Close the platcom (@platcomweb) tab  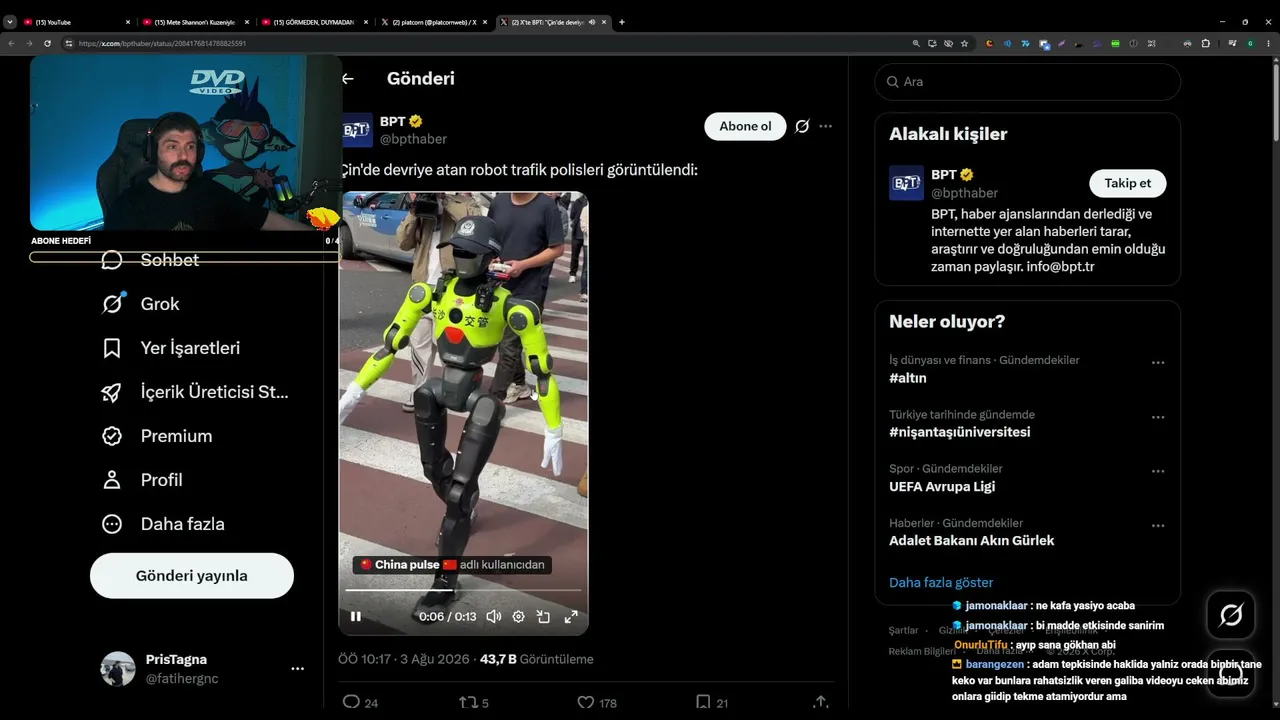click(487, 22)
